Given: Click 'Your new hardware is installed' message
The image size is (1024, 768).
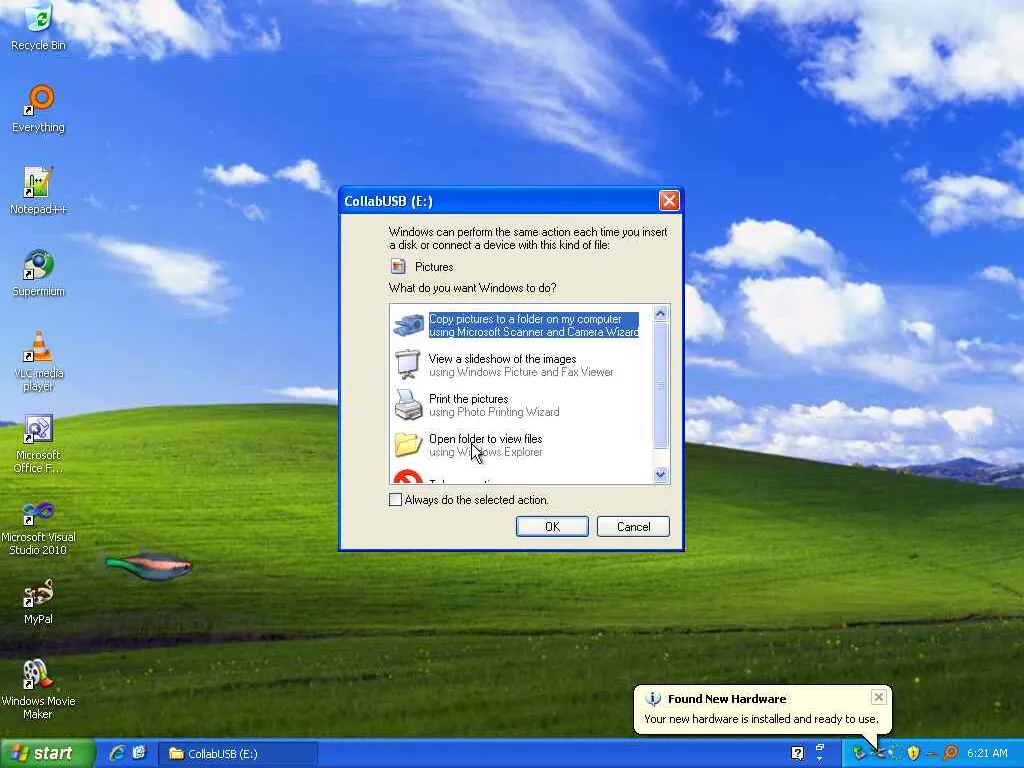Looking at the screenshot, I should (761, 719).
